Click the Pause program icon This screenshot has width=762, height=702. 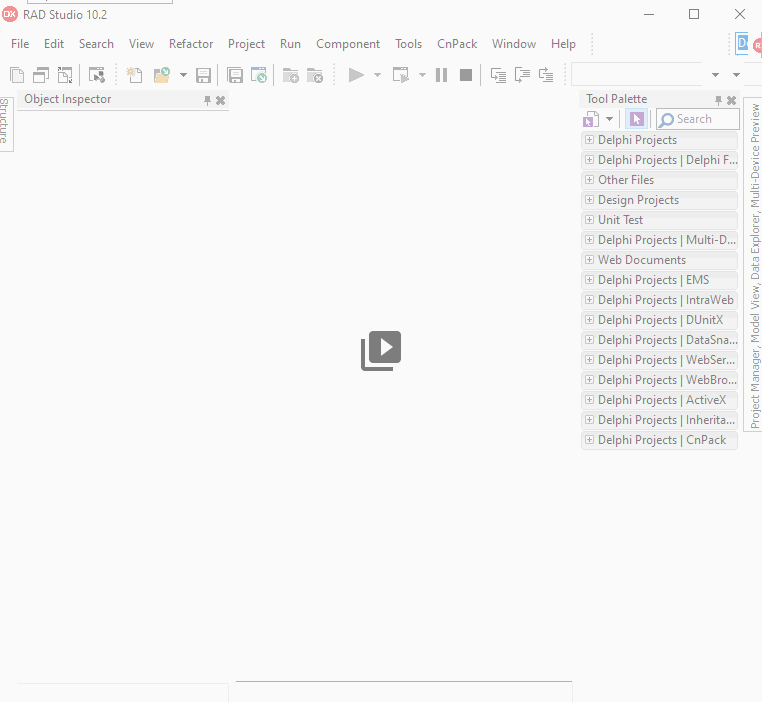[441, 75]
